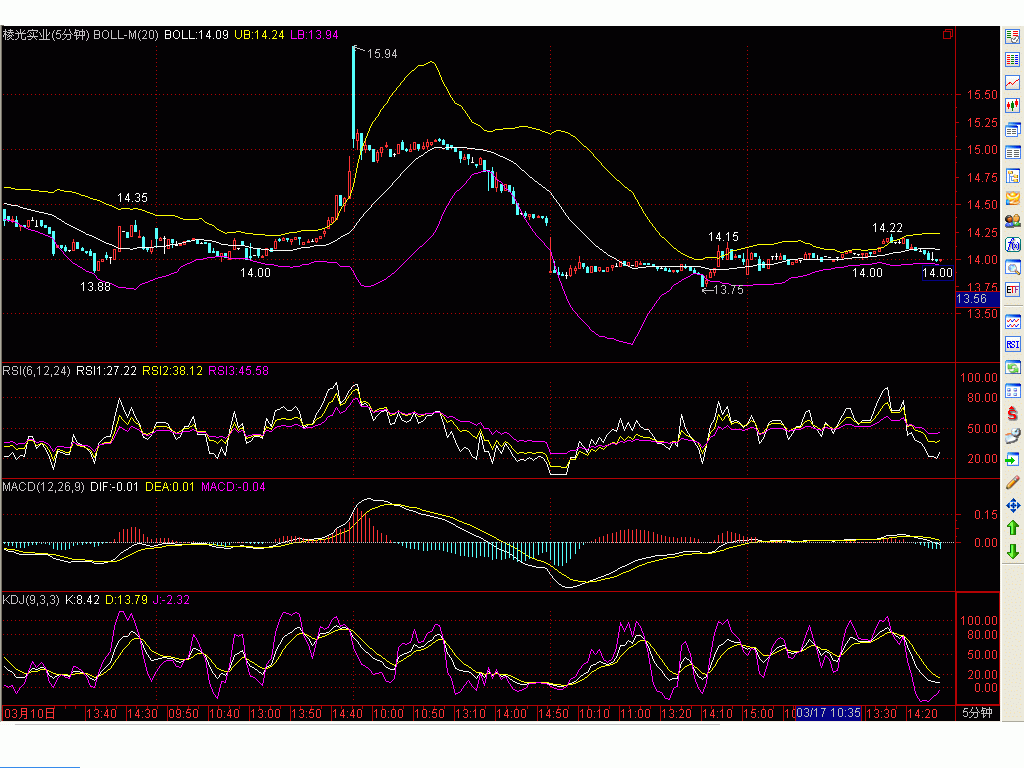The image size is (1024, 768).
Task: Click the DIF:-0.01 value
Action: pos(114,487)
